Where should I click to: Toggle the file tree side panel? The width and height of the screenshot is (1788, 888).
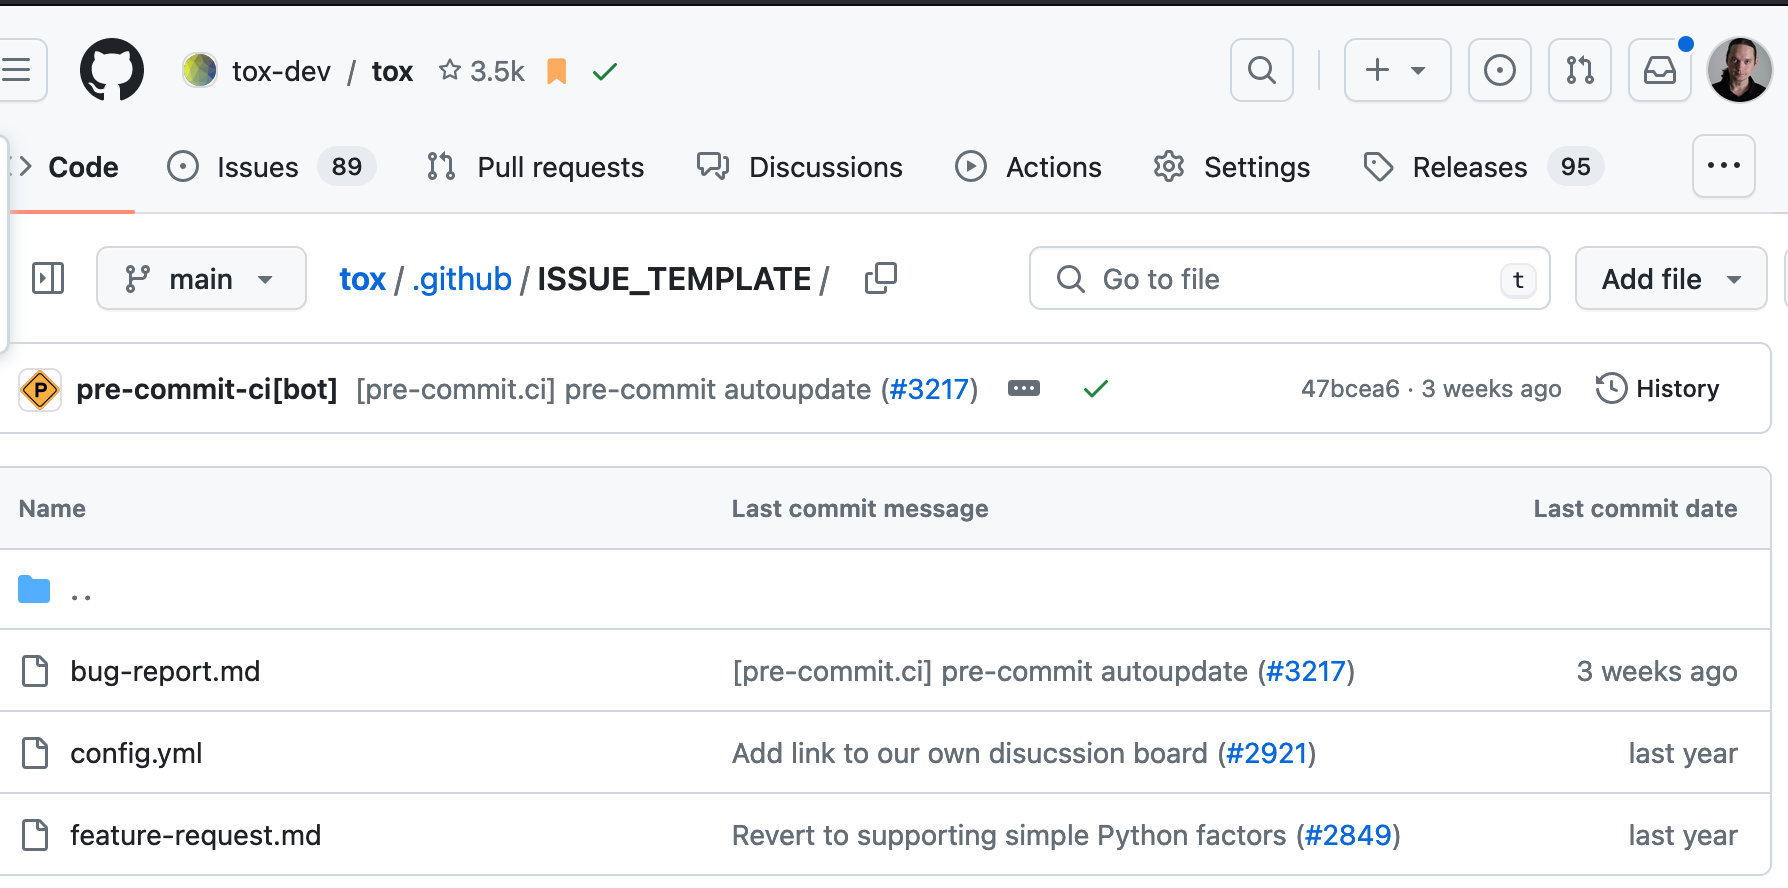coord(48,278)
